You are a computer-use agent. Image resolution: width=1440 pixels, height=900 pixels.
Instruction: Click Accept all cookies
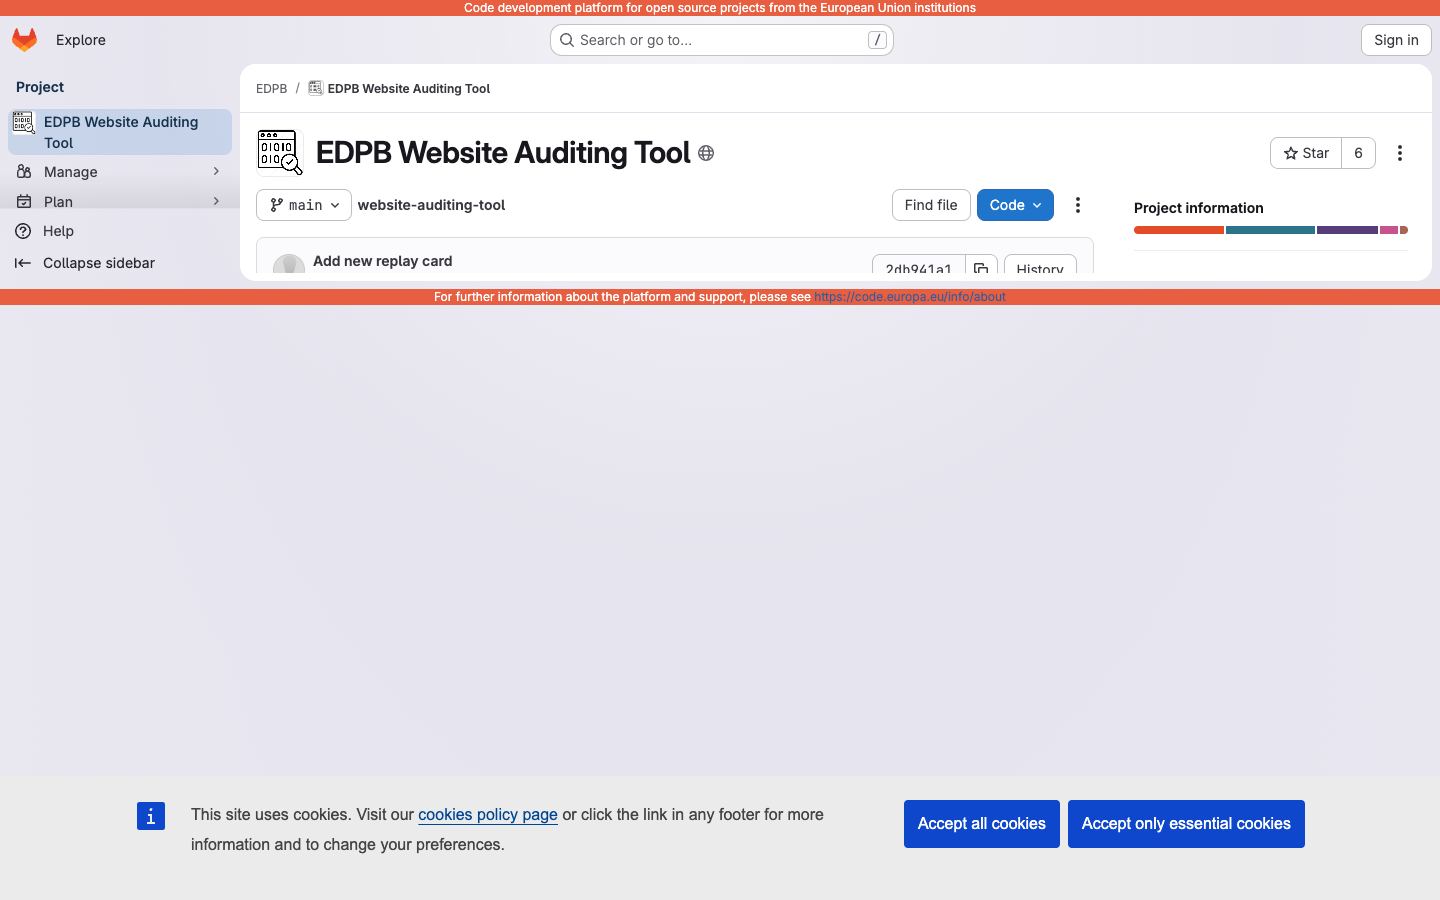(x=982, y=824)
